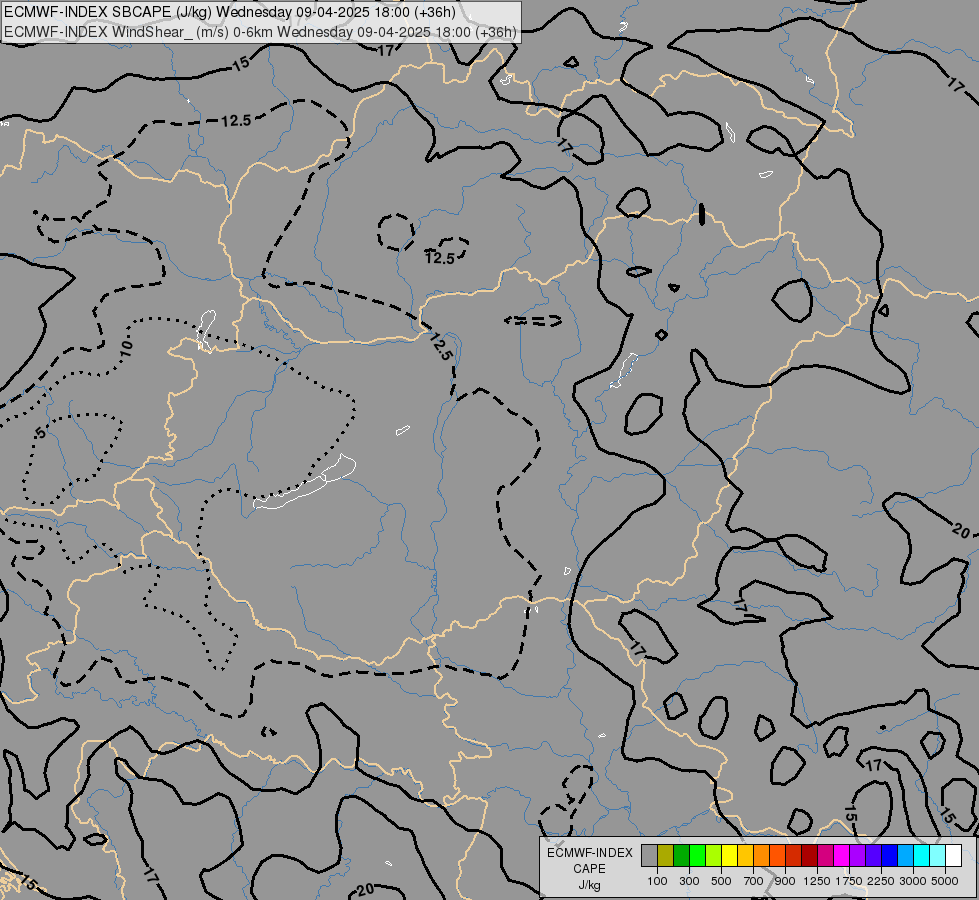Image resolution: width=979 pixels, height=900 pixels.
Task: Select the bright cyan legend swatch
Action: point(922,855)
